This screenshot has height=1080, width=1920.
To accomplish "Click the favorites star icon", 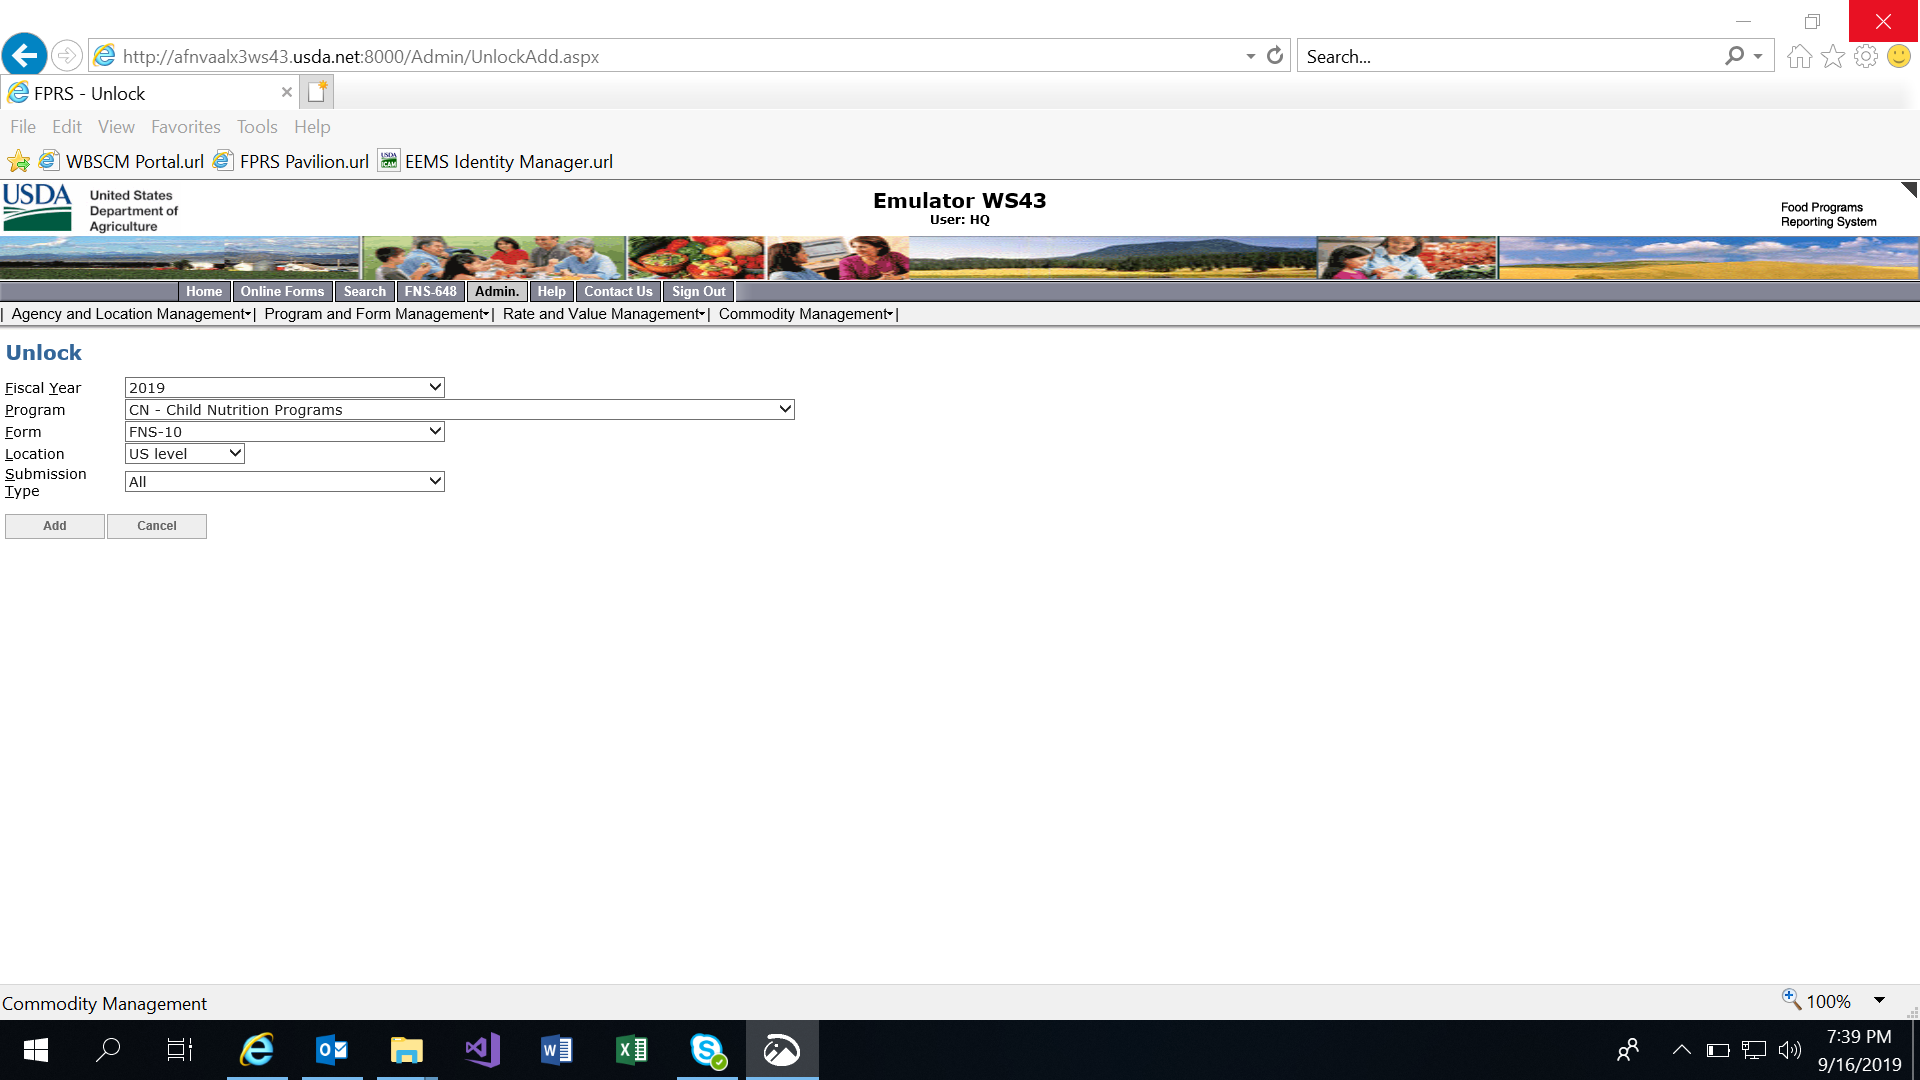I will pos(1832,56).
